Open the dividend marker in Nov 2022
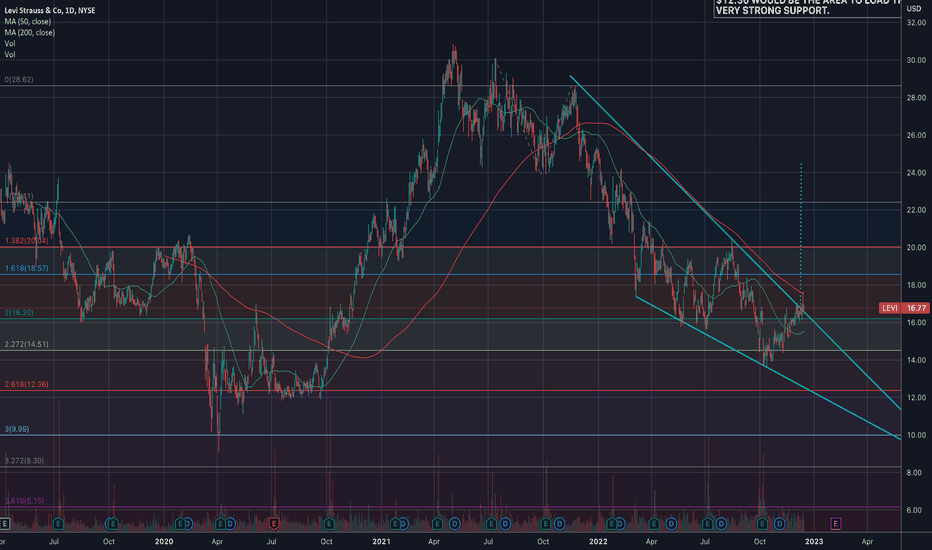Image resolution: width=932 pixels, height=550 pixels. pyautogui.click(x=779, y=524)
